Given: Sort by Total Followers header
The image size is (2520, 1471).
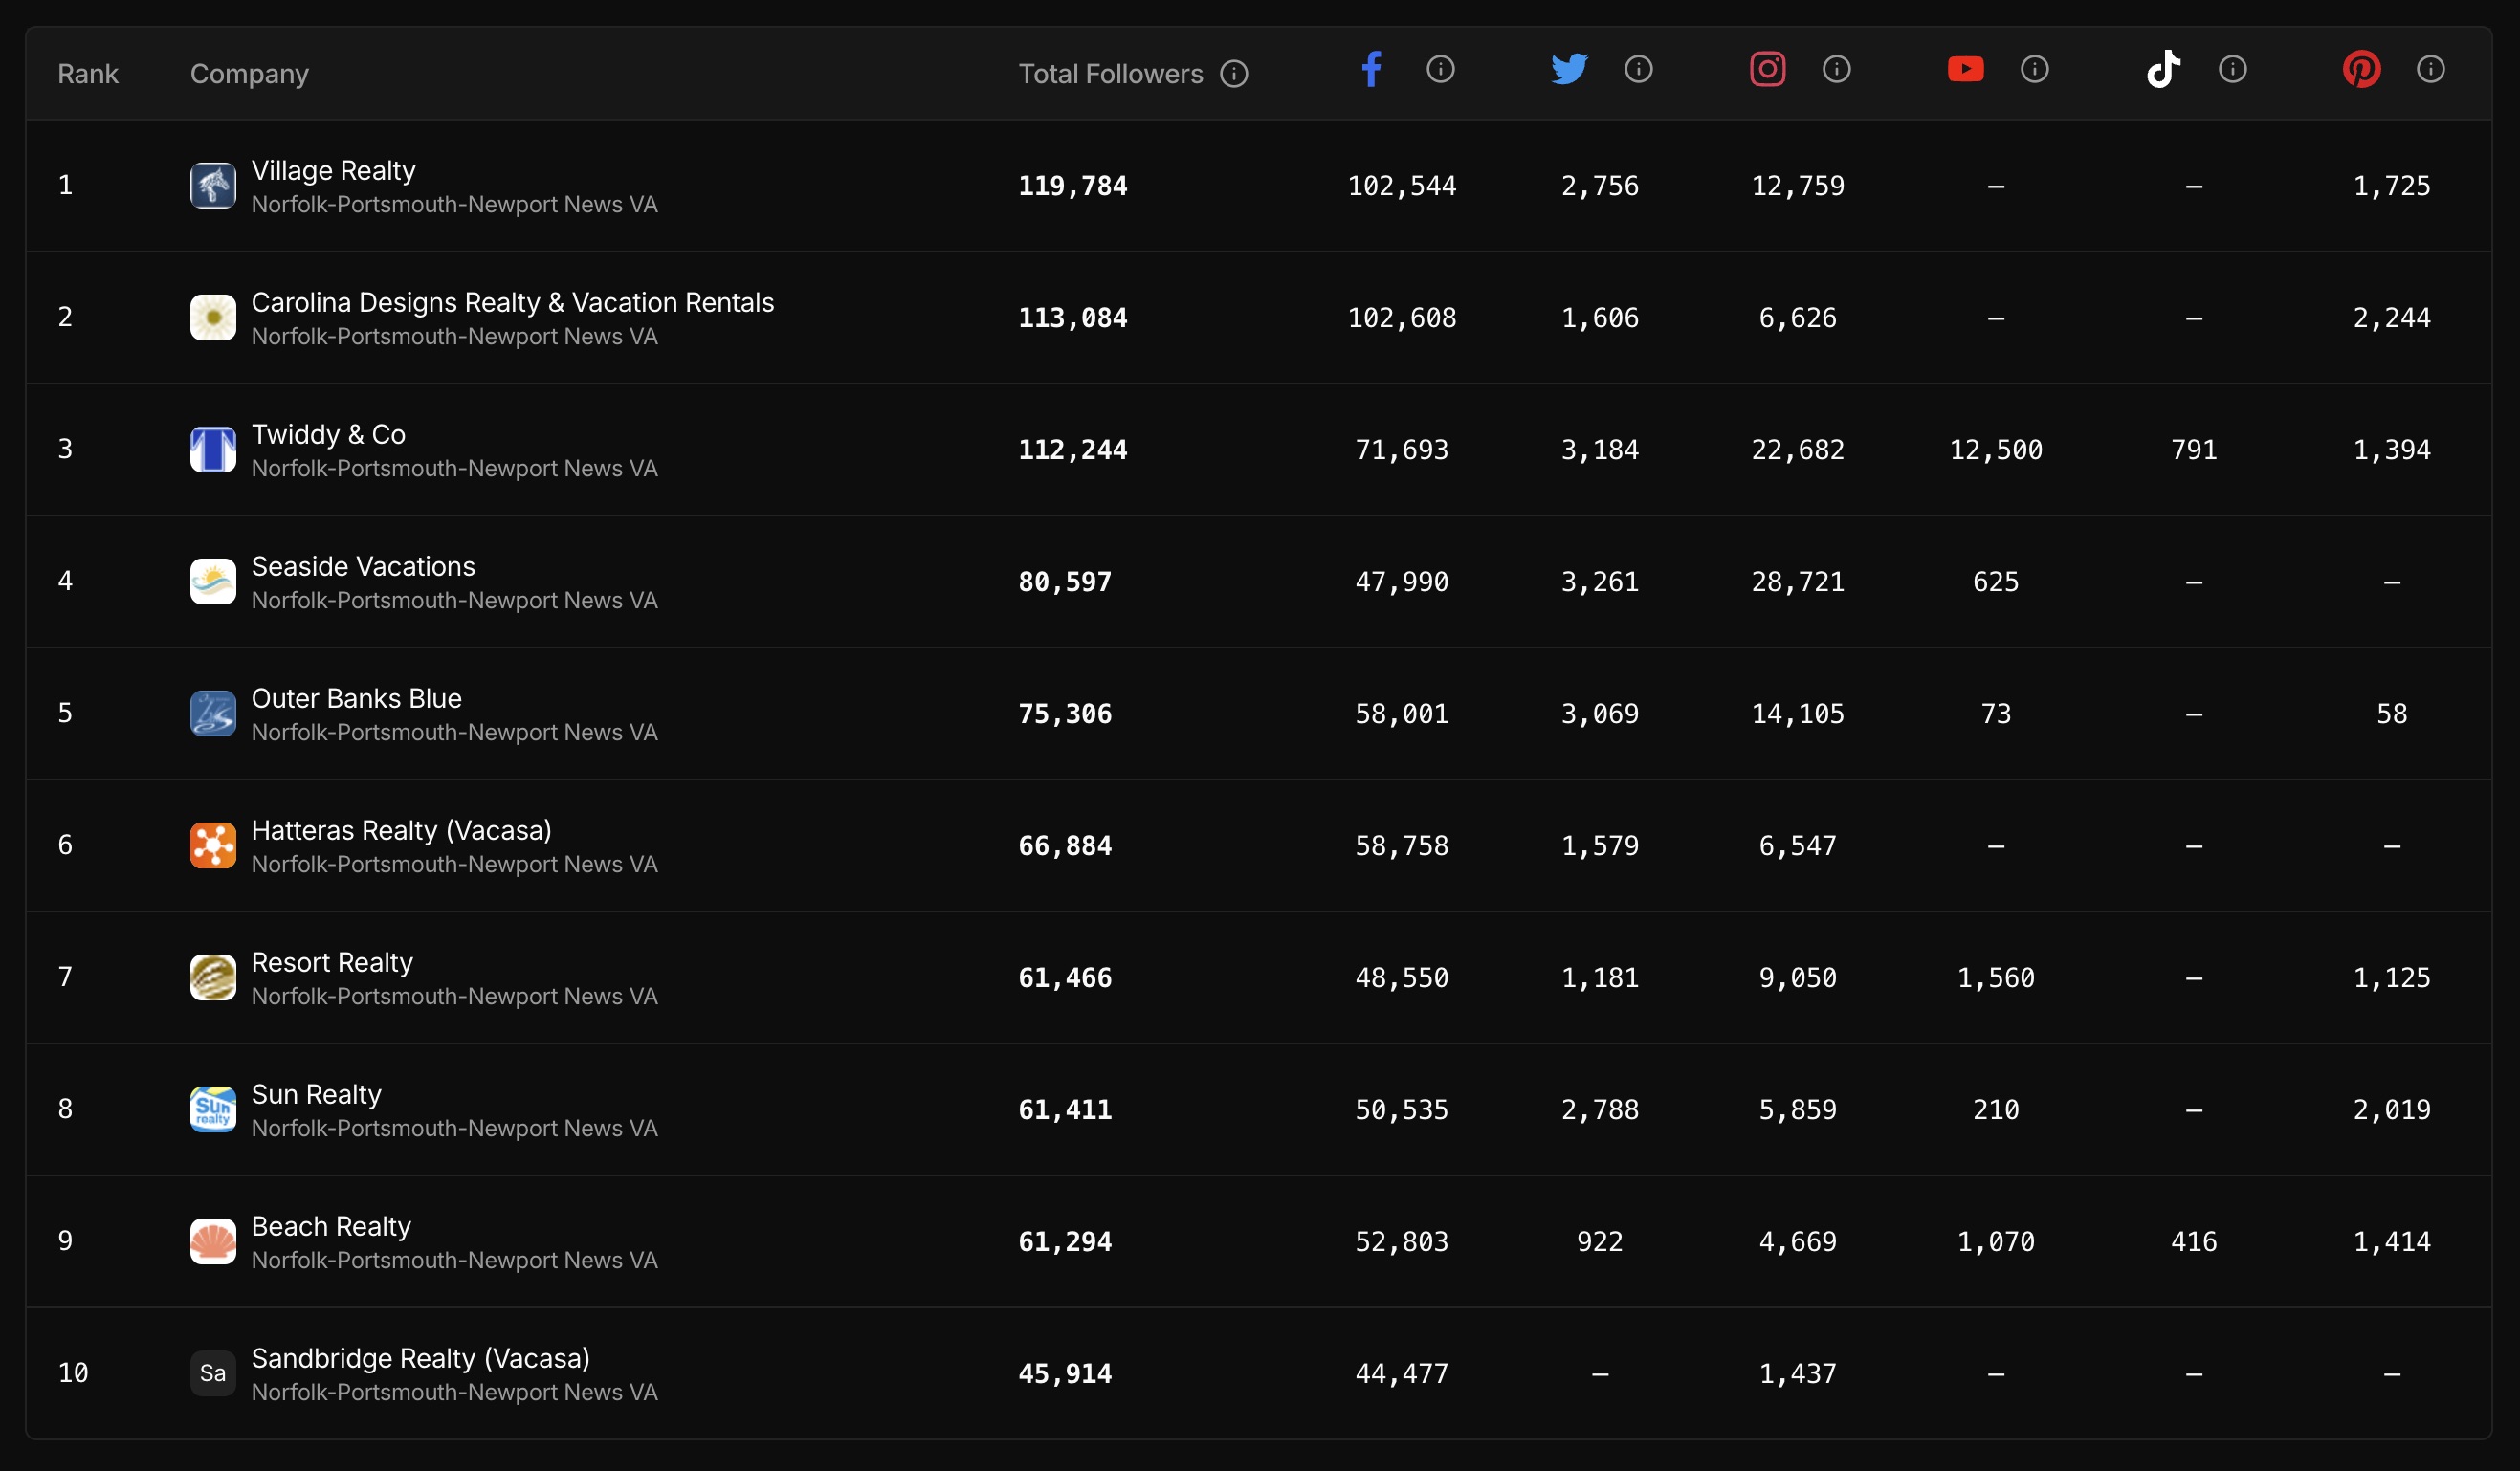Looking at the screenshot, I should pos(1110,74).
